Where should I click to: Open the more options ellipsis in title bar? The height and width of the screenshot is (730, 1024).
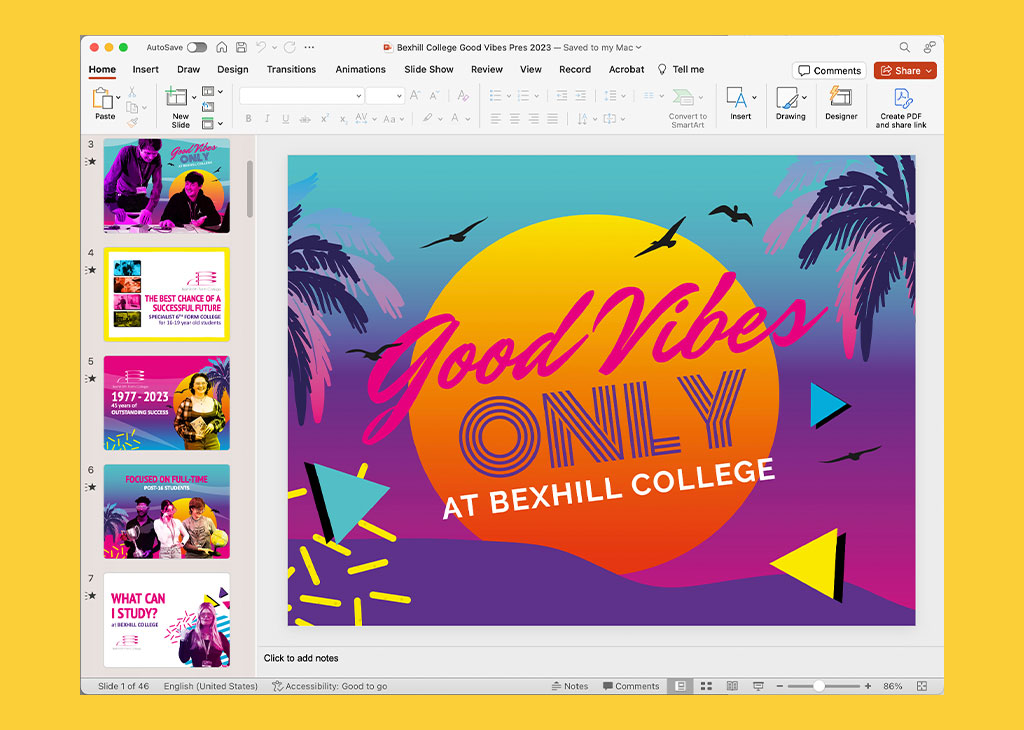click(x=310, y=47)
